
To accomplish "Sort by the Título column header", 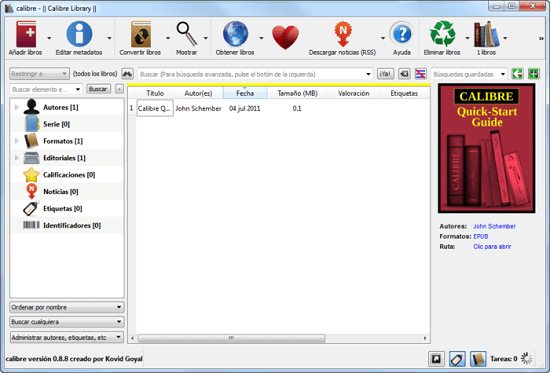I will click(x=155, y=93).
